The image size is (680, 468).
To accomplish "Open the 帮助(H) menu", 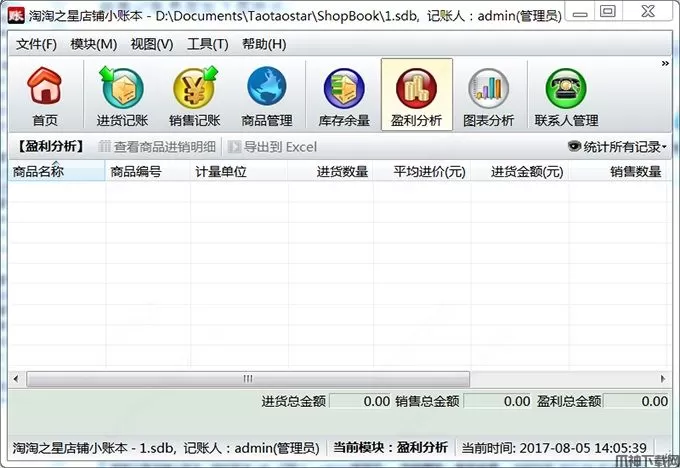I will point(264,44).
